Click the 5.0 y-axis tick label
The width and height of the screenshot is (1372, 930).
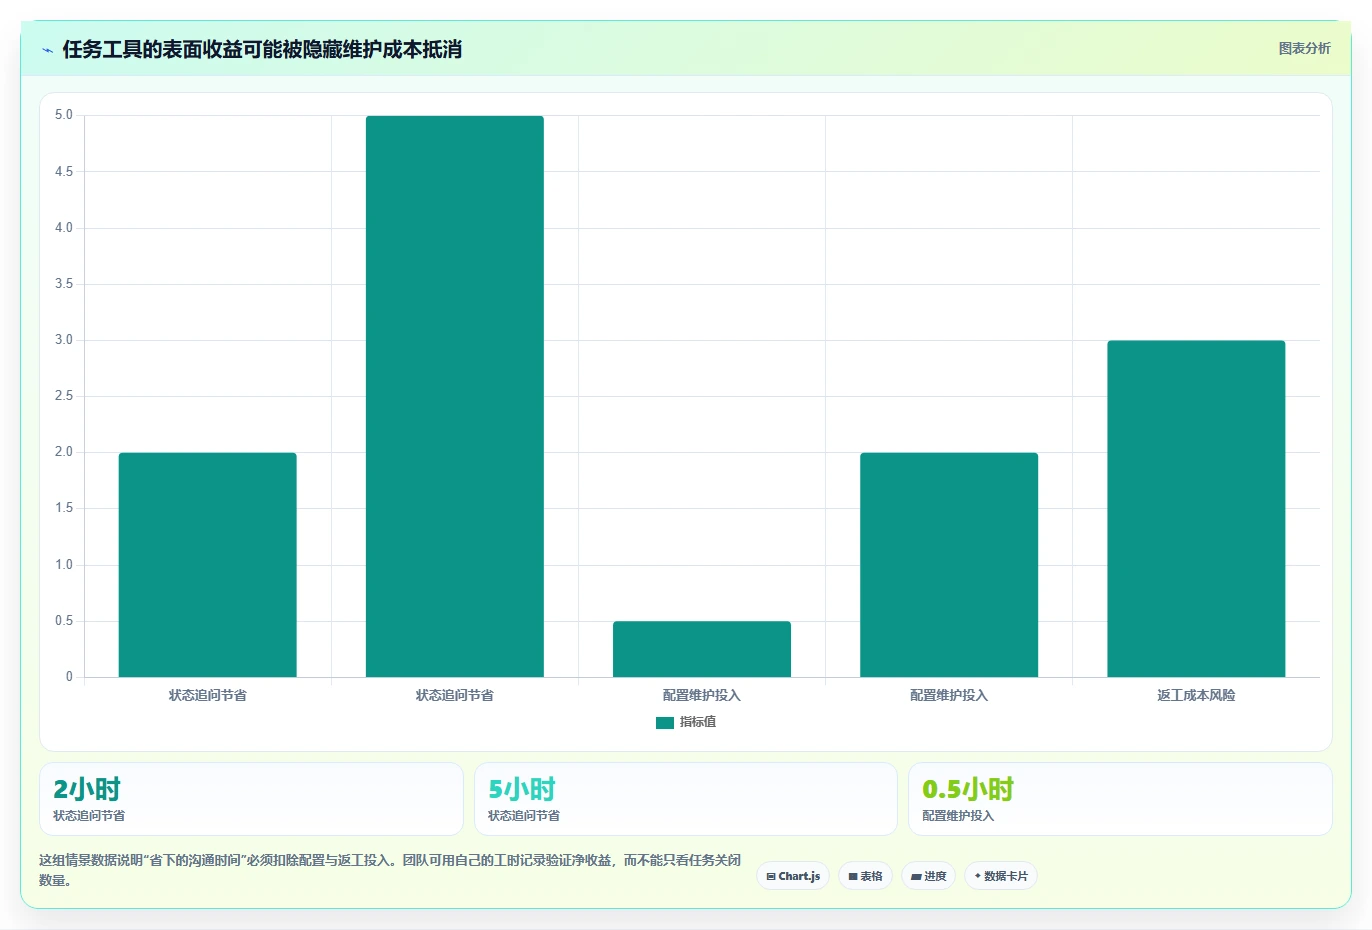click(x=64, y=115)
